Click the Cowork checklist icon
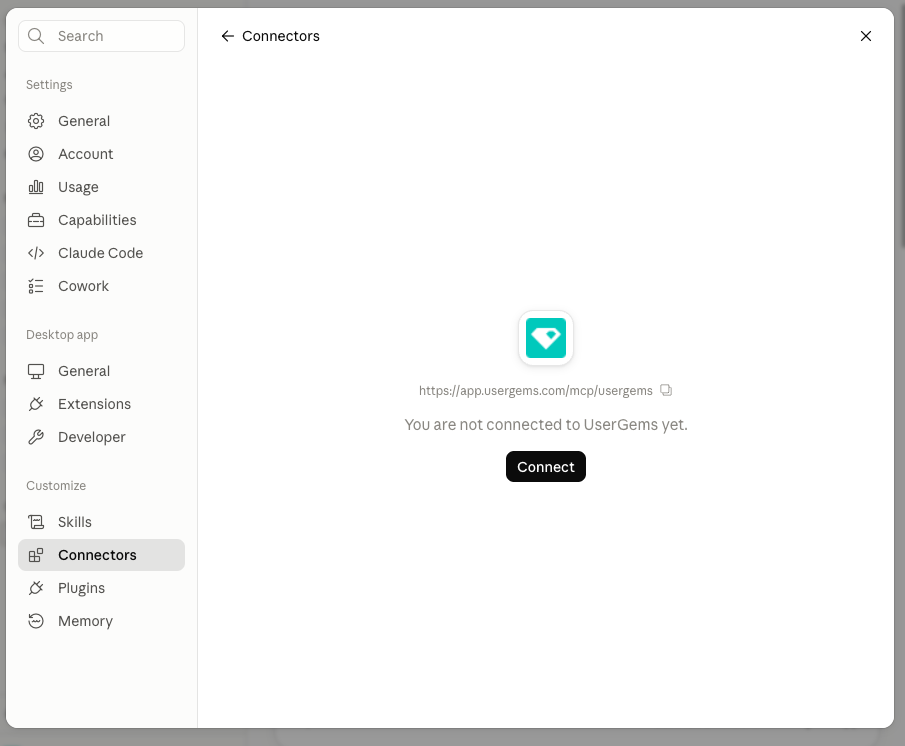The width and height of the screenshot is (905, 746). pos(36,286)
